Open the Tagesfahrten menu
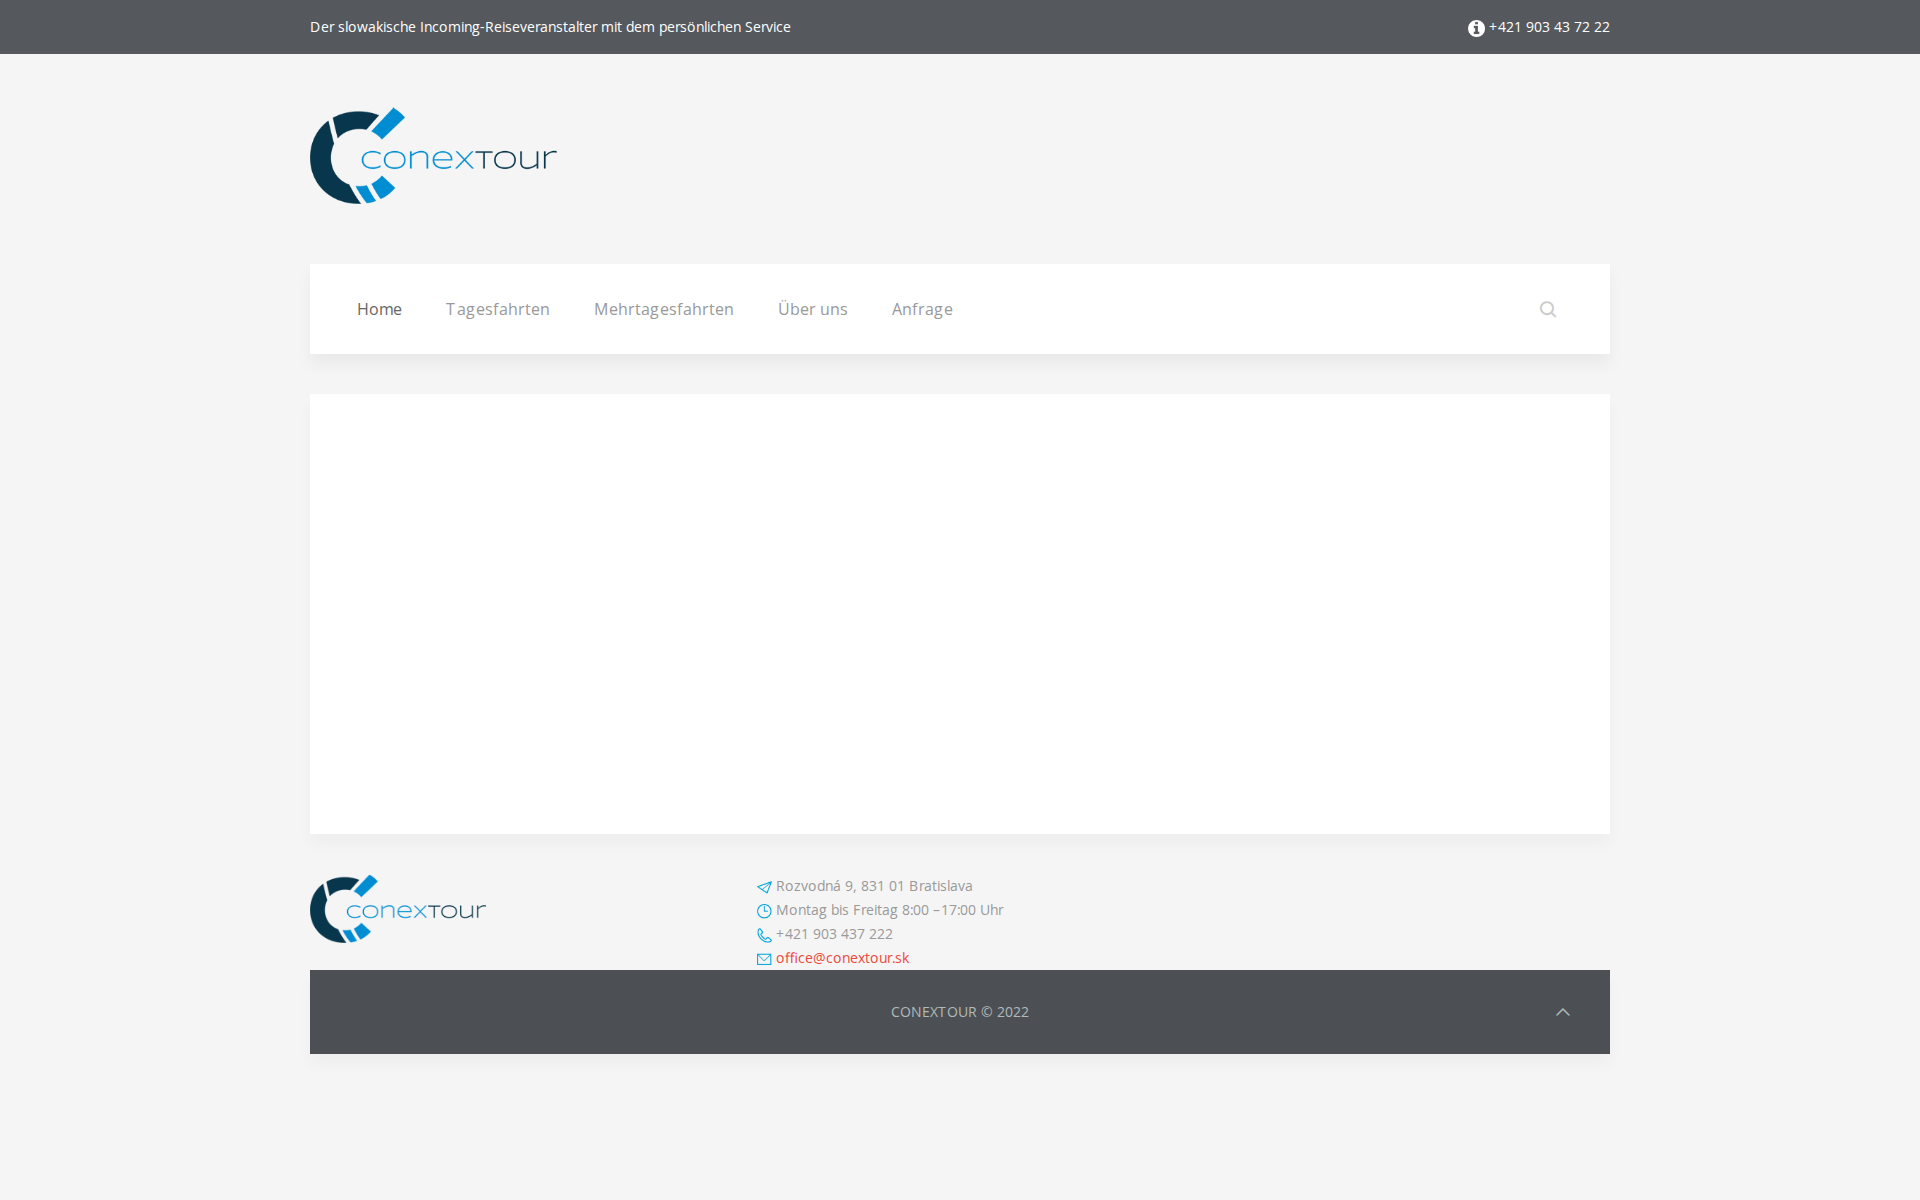The image size is (1920, 1200). pos(497,309)
